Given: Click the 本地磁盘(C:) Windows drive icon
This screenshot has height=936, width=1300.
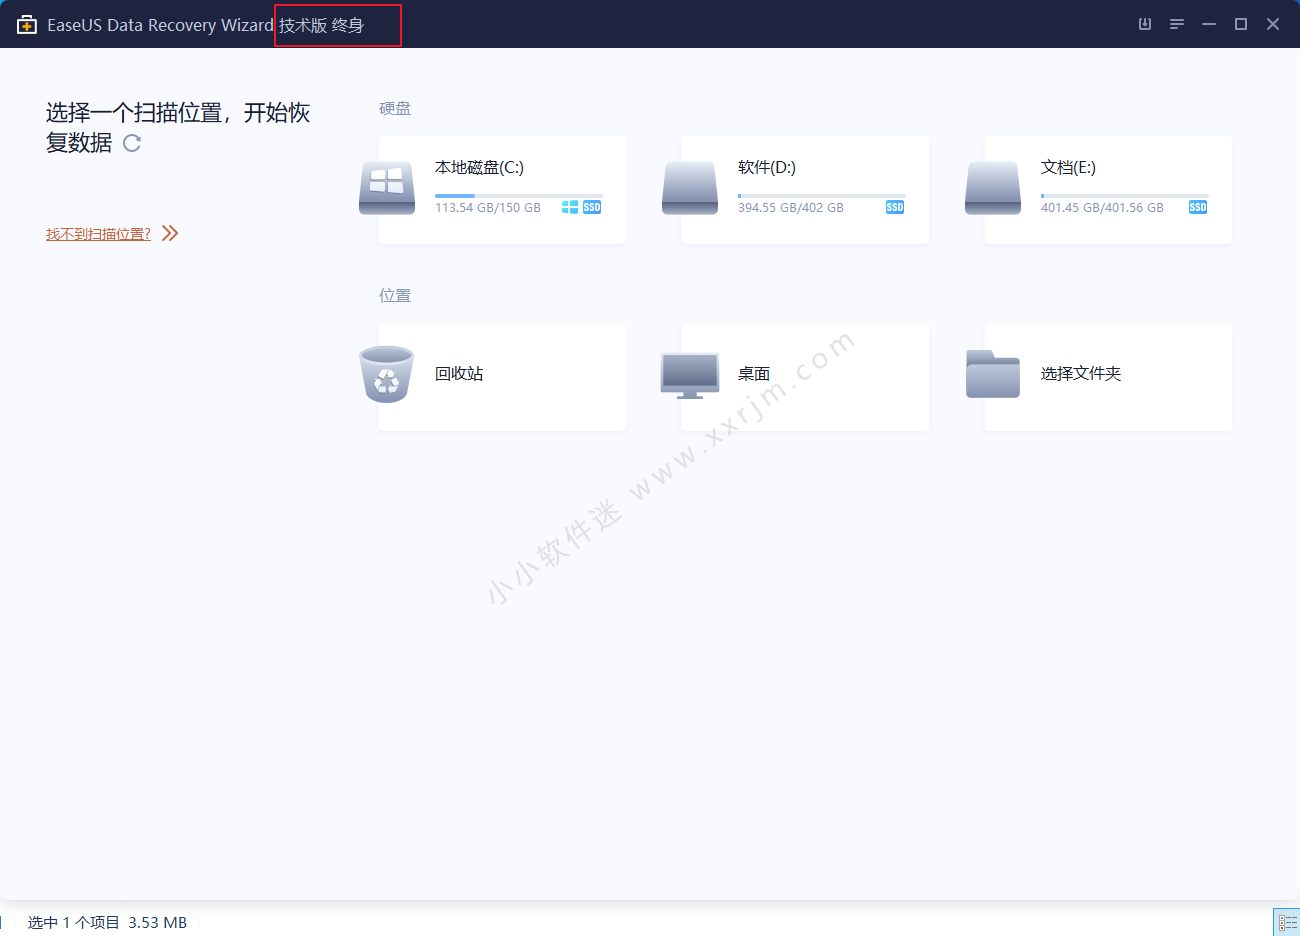Looking at the screenshot, I should click(387, 188).
